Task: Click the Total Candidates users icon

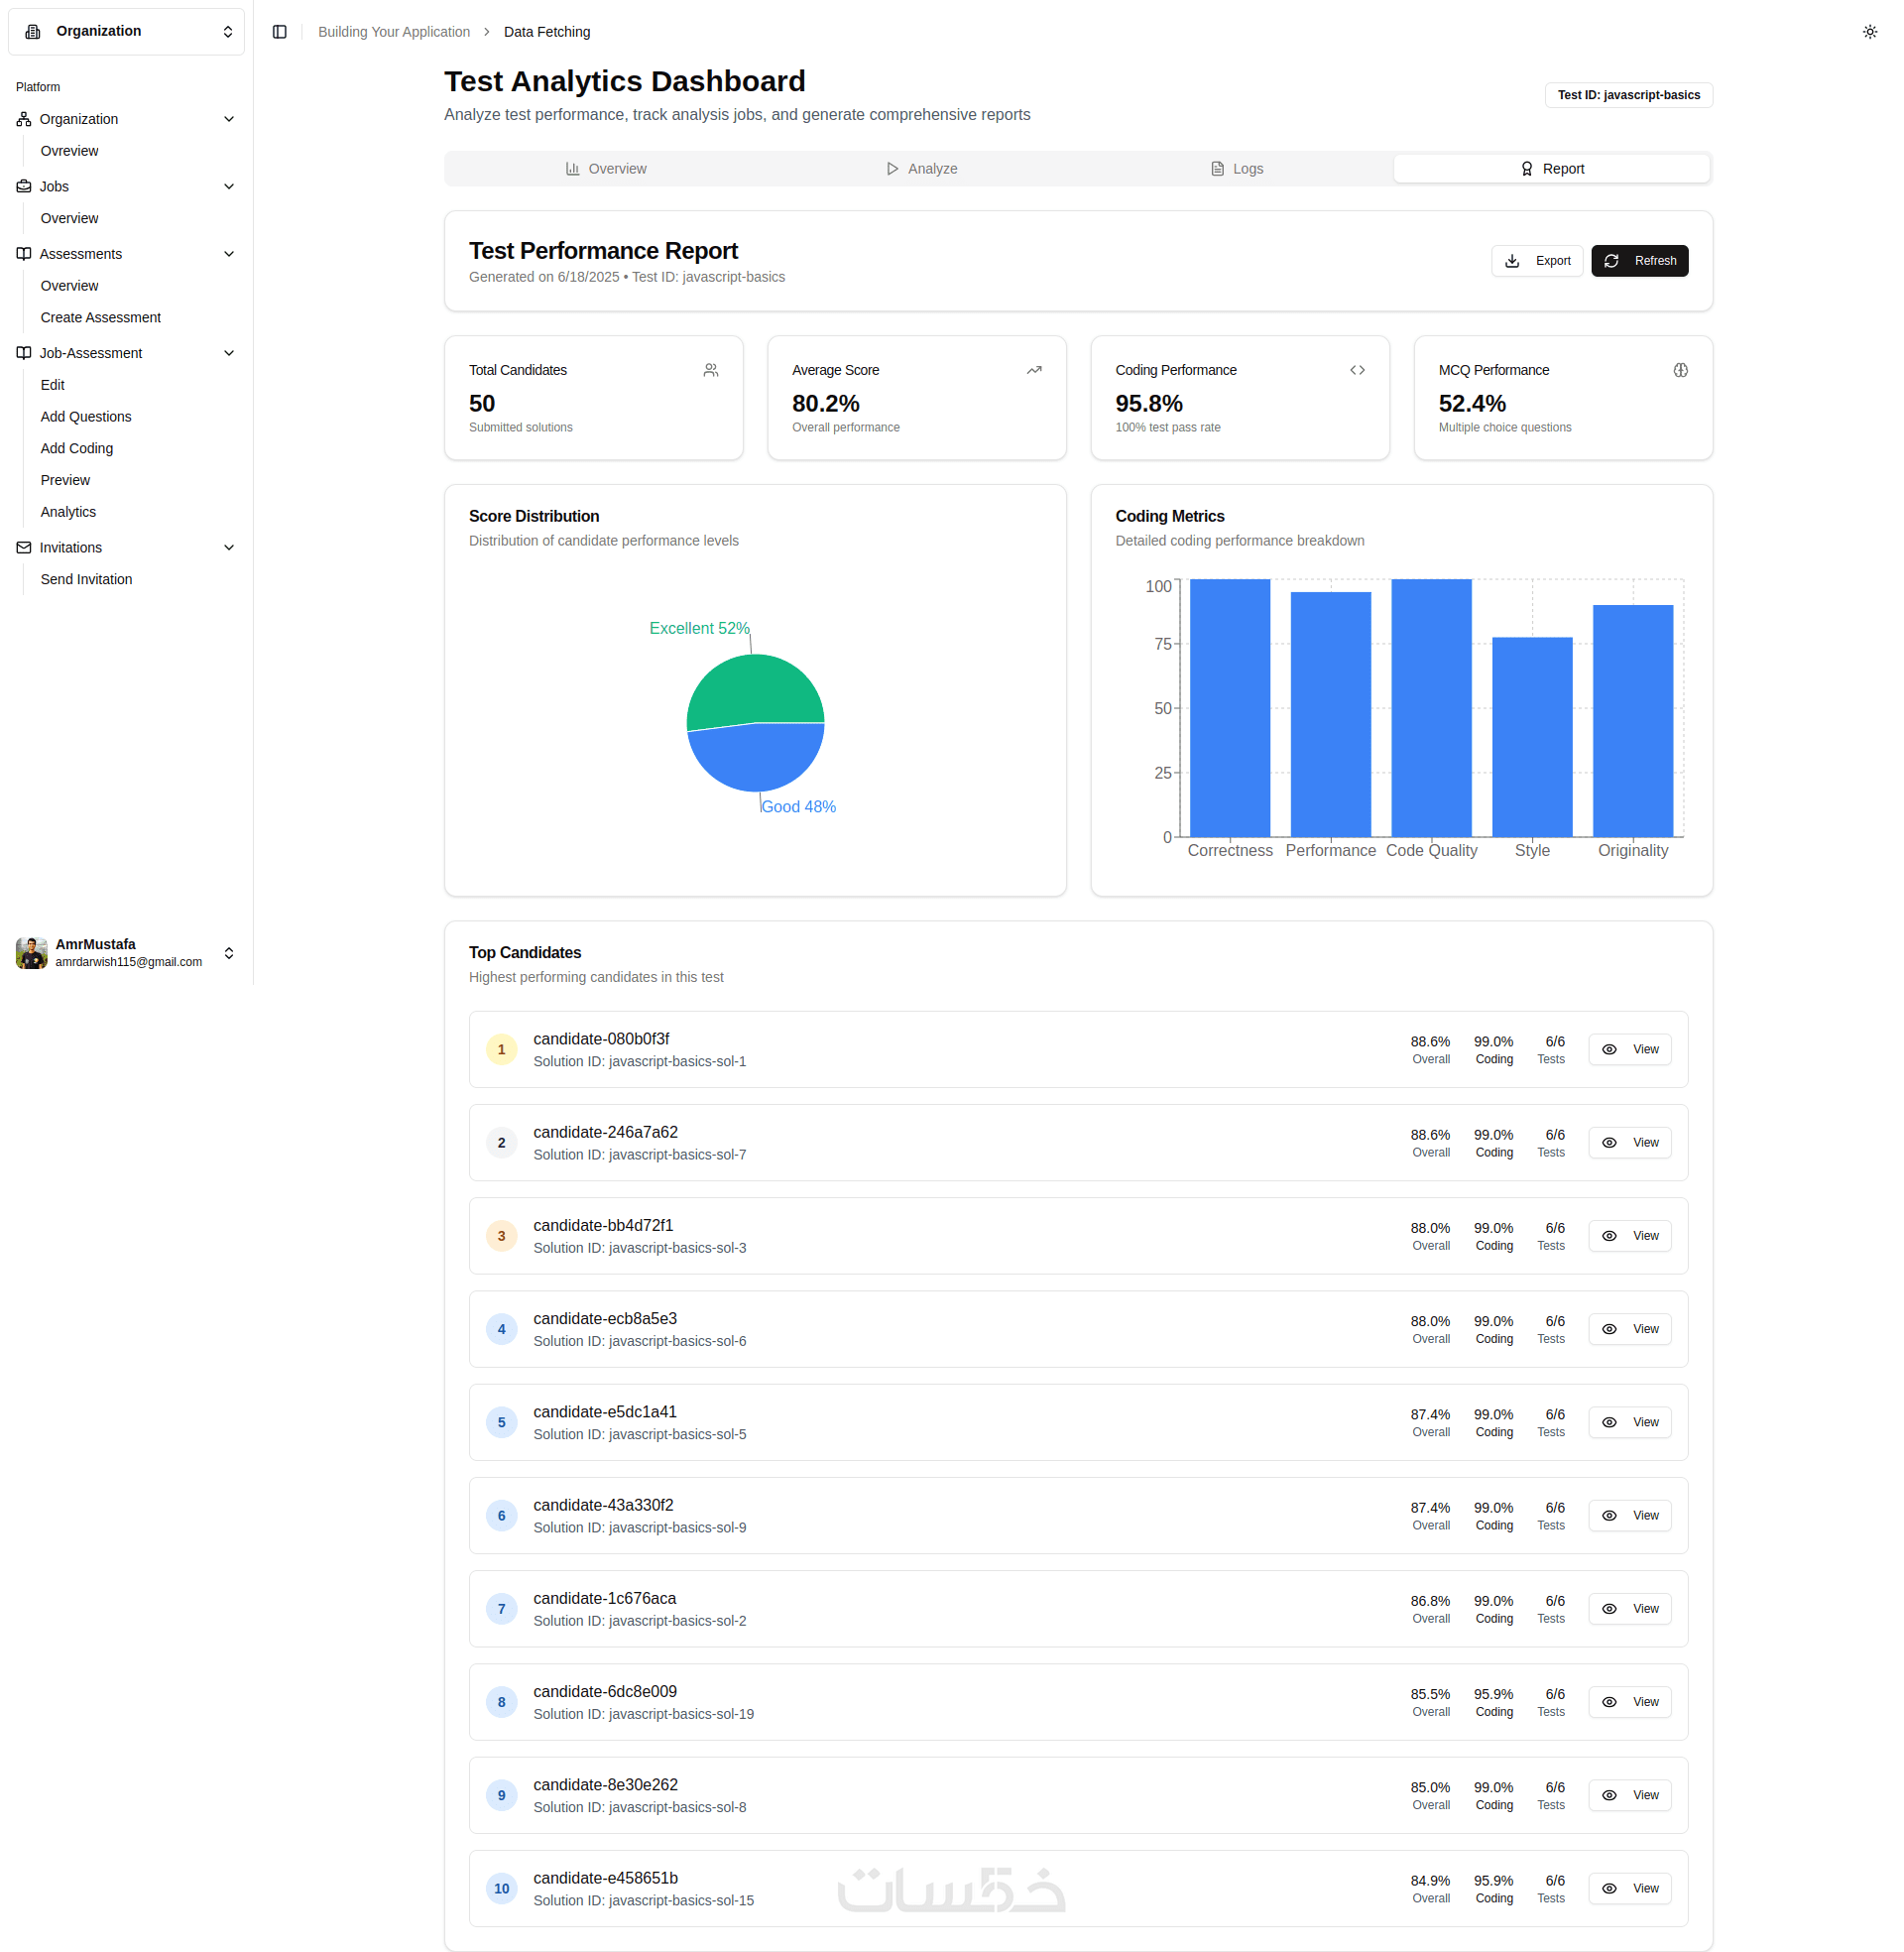Action: click(x=710, y=370)
